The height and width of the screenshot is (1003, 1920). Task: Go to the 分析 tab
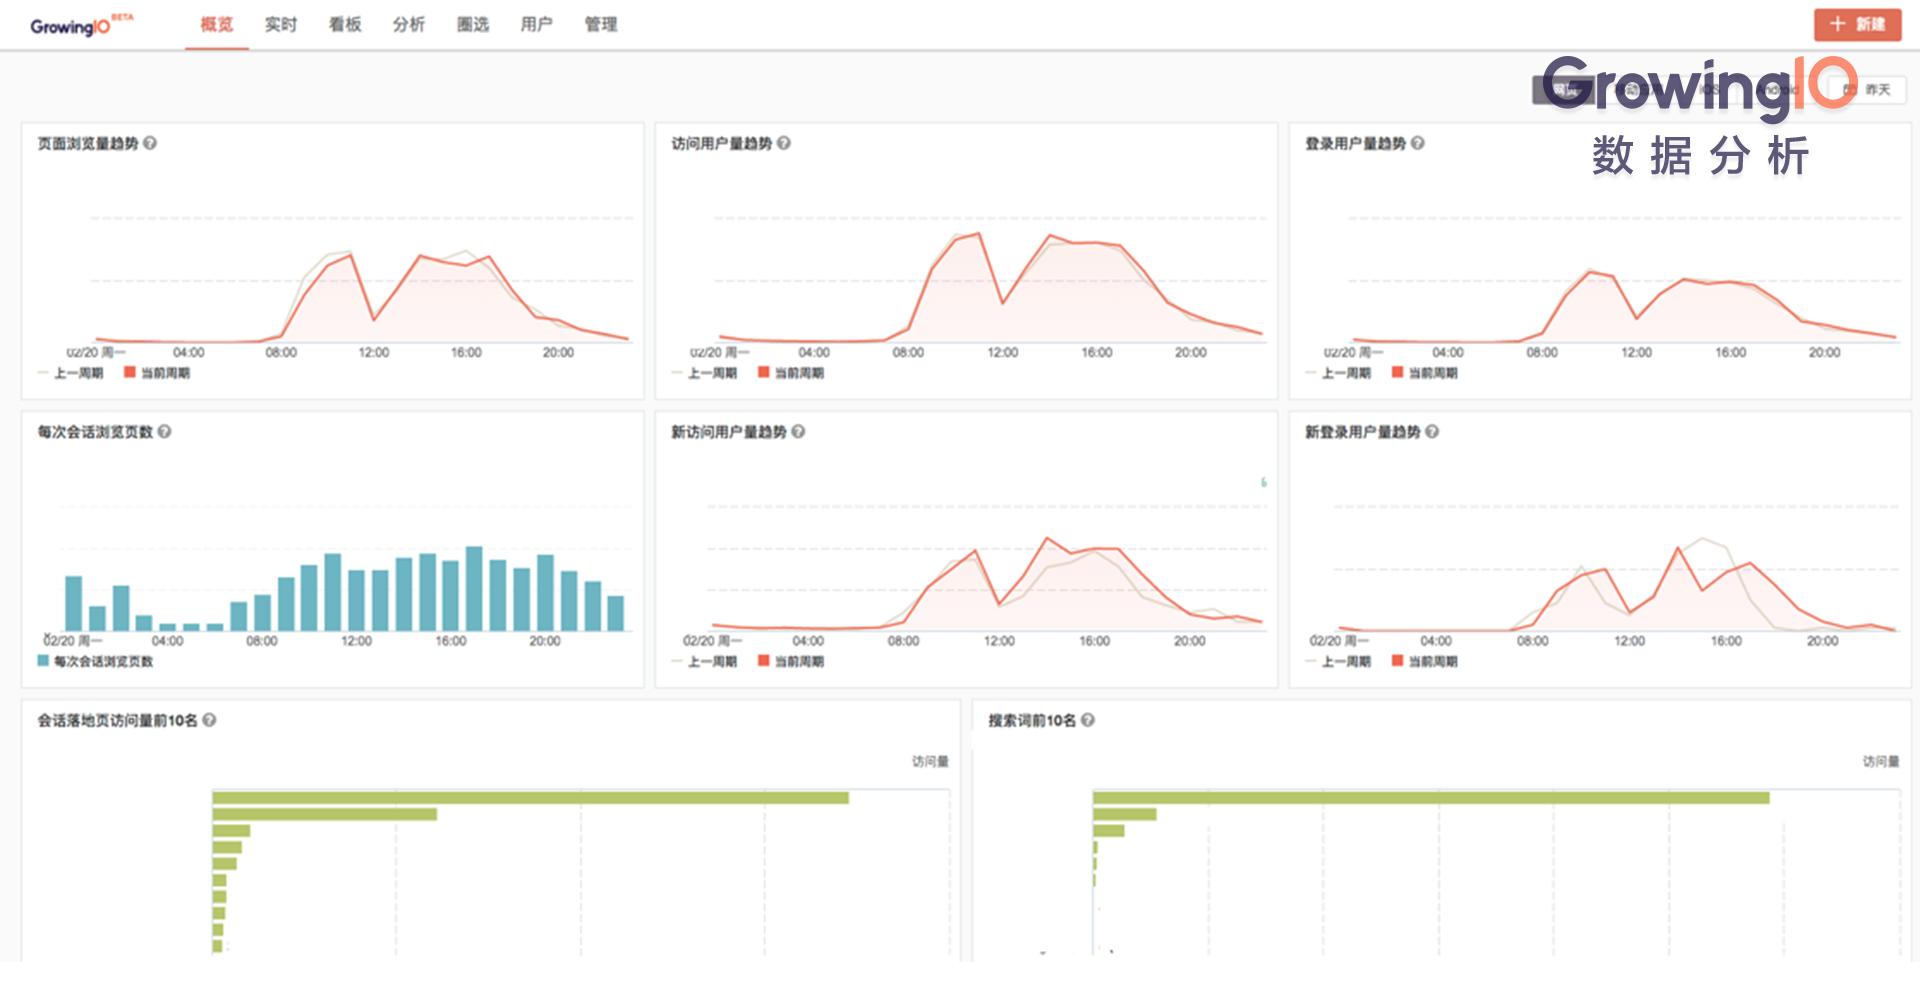(x=408, y=24)
